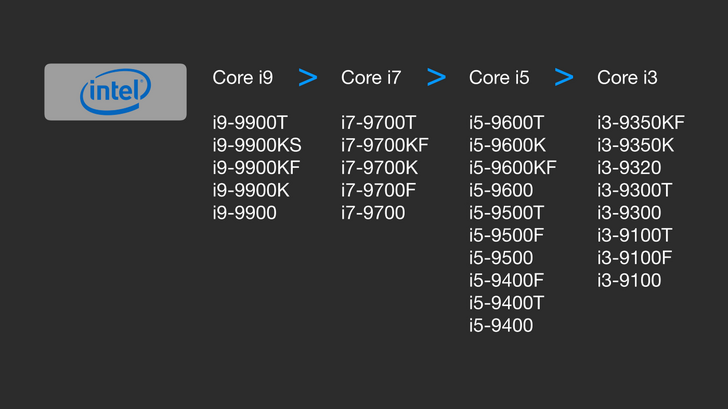Click the i9-9900T processor name
Screen dimensions: 728x409
250,122
